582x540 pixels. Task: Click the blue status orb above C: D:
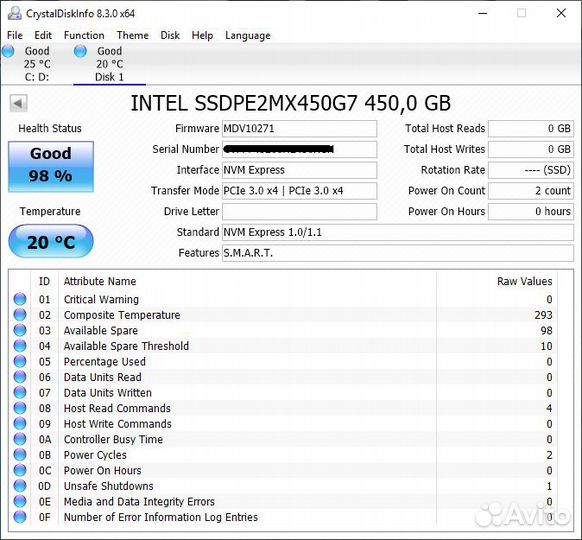[x=8, y=51]
